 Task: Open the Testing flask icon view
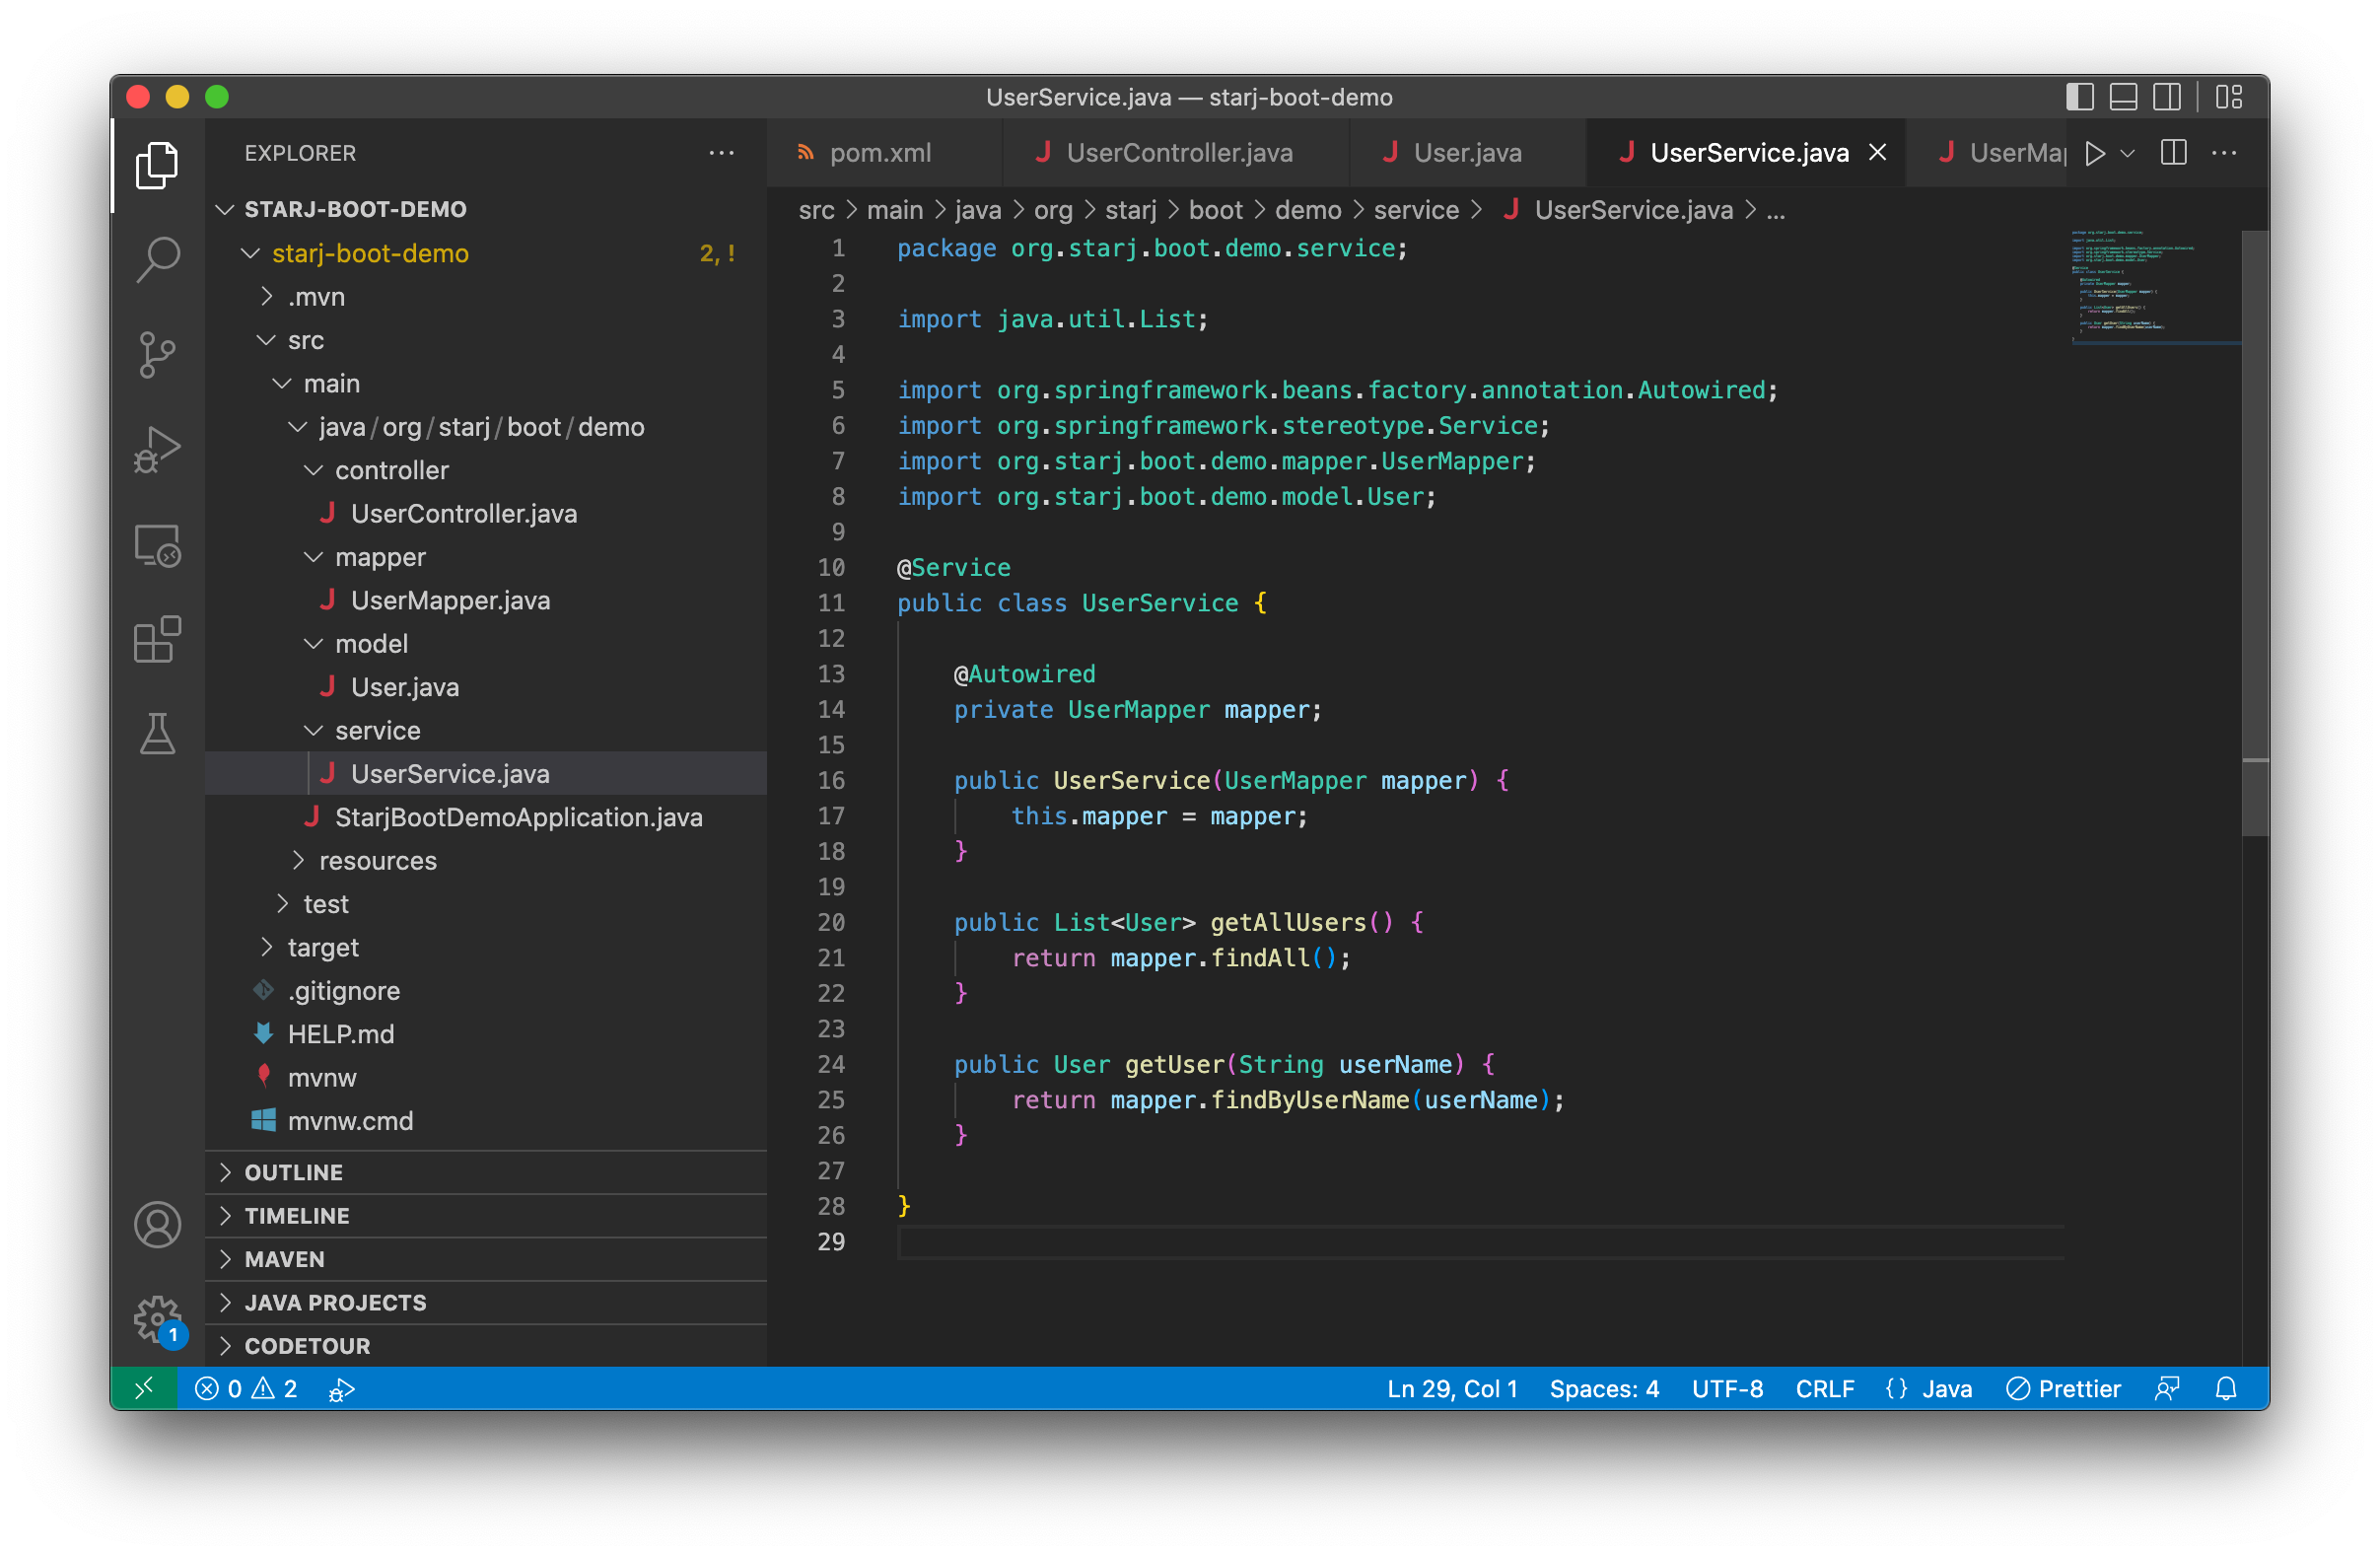coord(157,735)
